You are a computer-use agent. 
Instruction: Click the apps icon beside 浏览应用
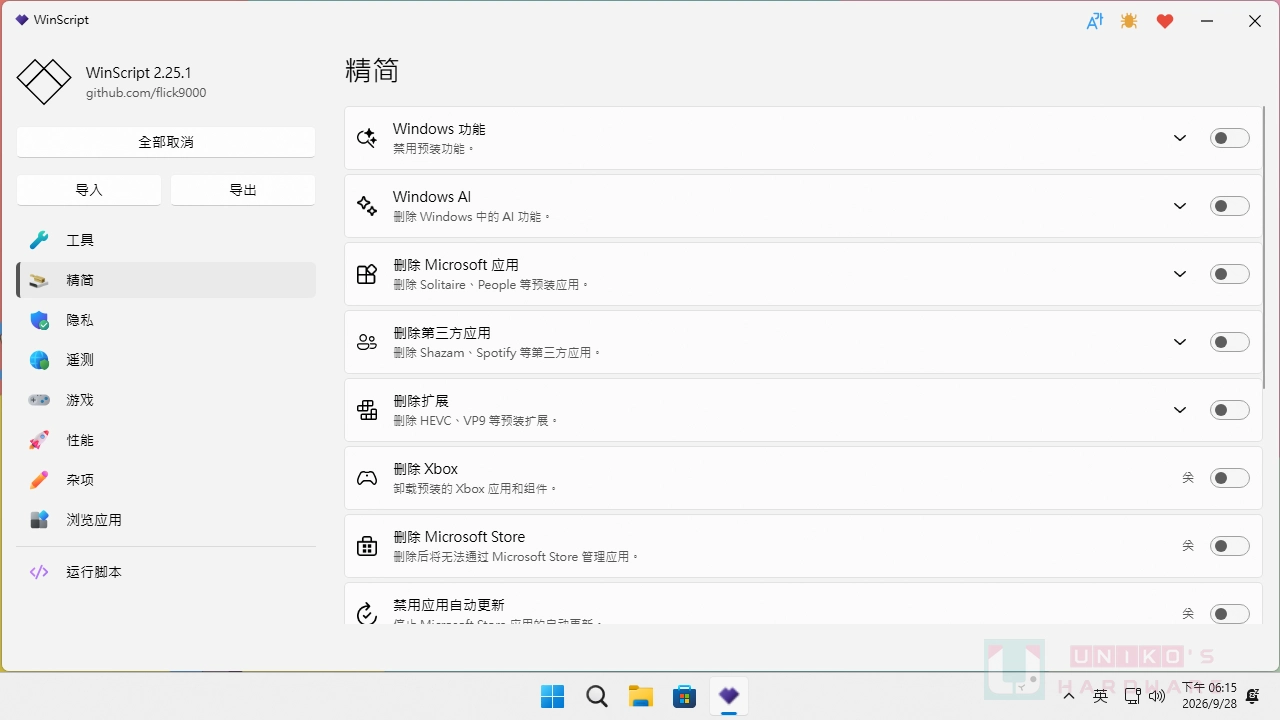(39, 520)
